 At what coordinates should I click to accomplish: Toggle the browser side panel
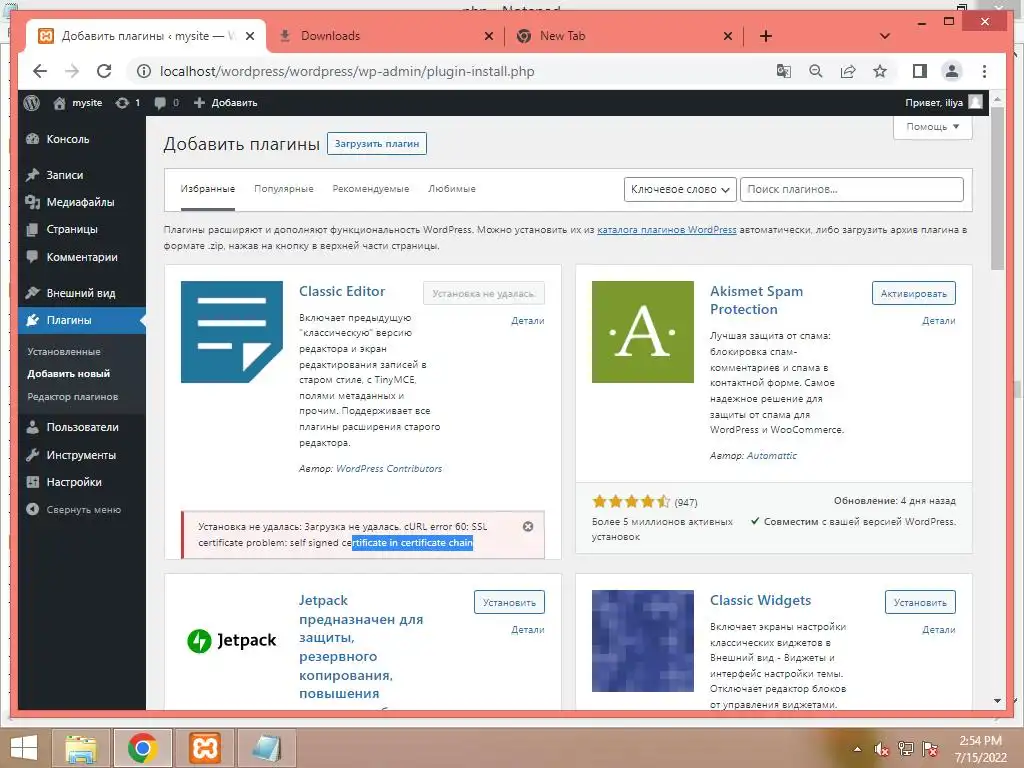point(920,71)
